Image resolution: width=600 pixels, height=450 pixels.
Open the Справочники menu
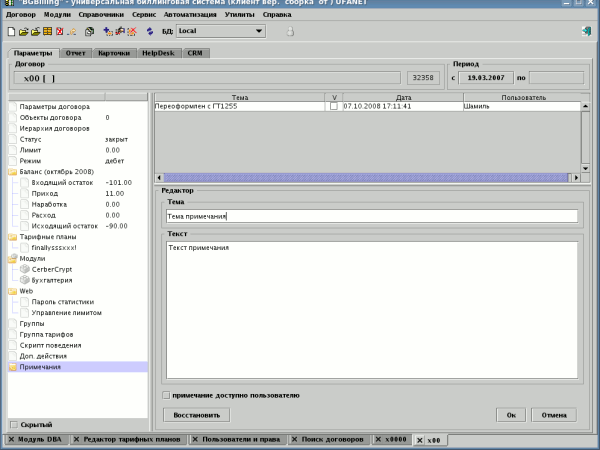click(x=99, y=16)
